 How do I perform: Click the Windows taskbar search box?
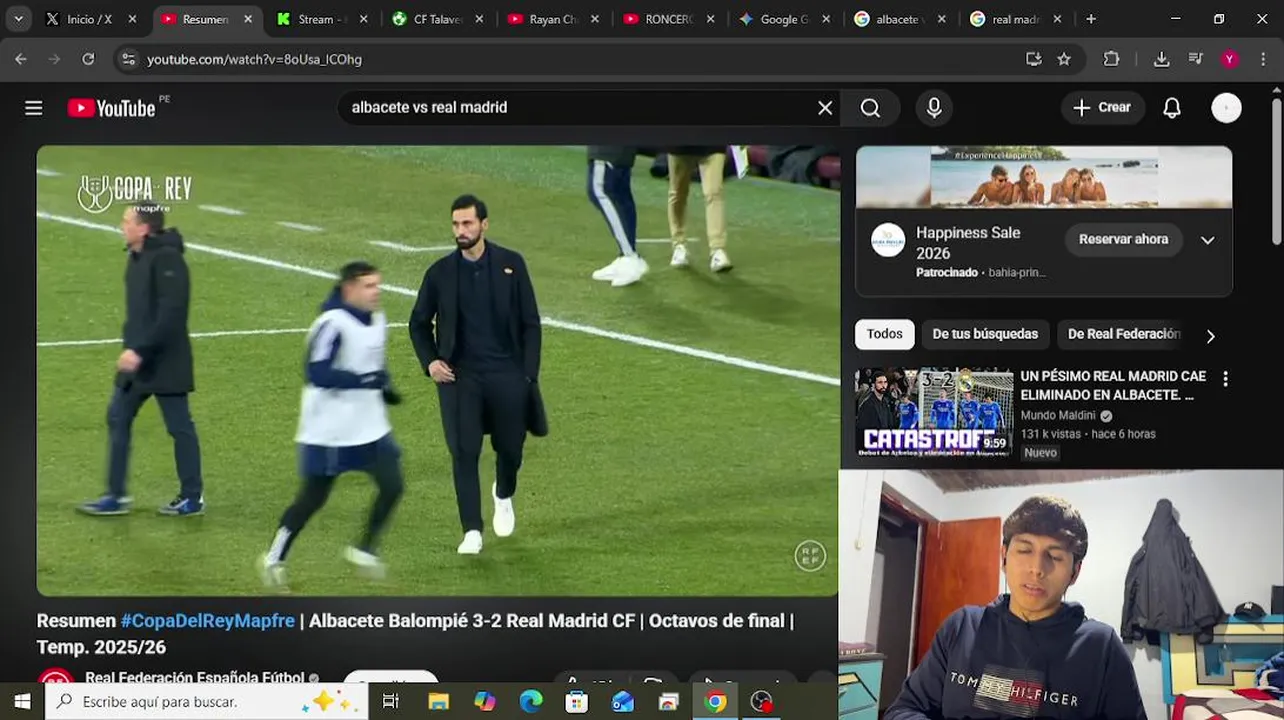click(x=205, y=702)
